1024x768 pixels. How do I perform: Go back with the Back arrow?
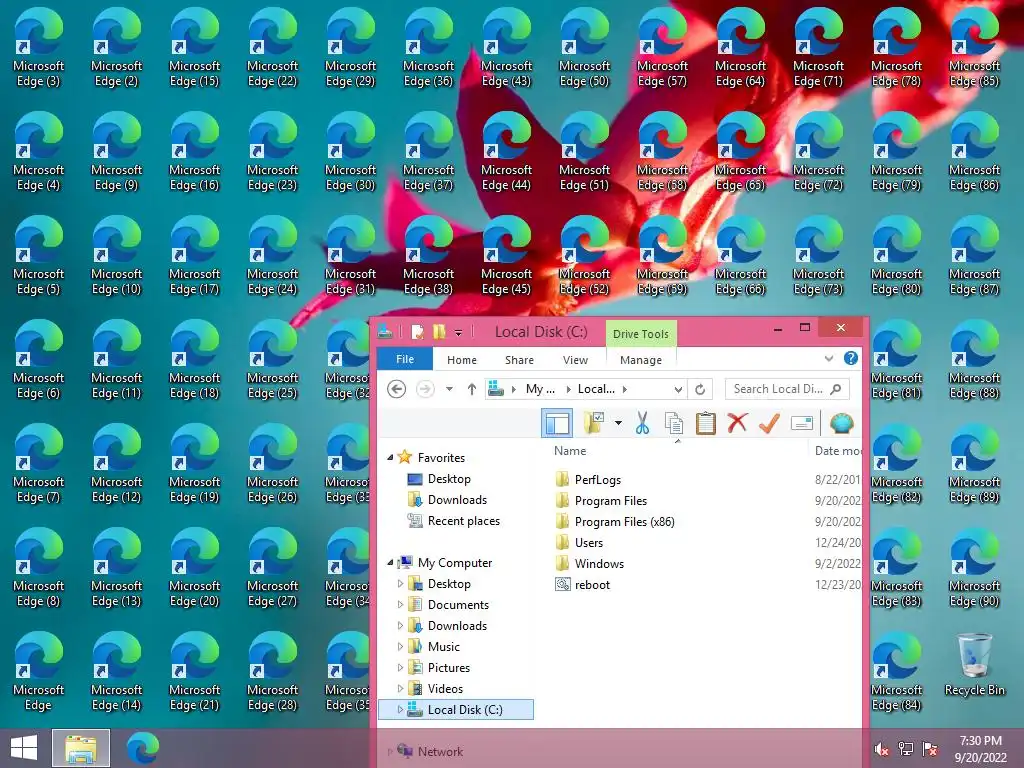396,389
